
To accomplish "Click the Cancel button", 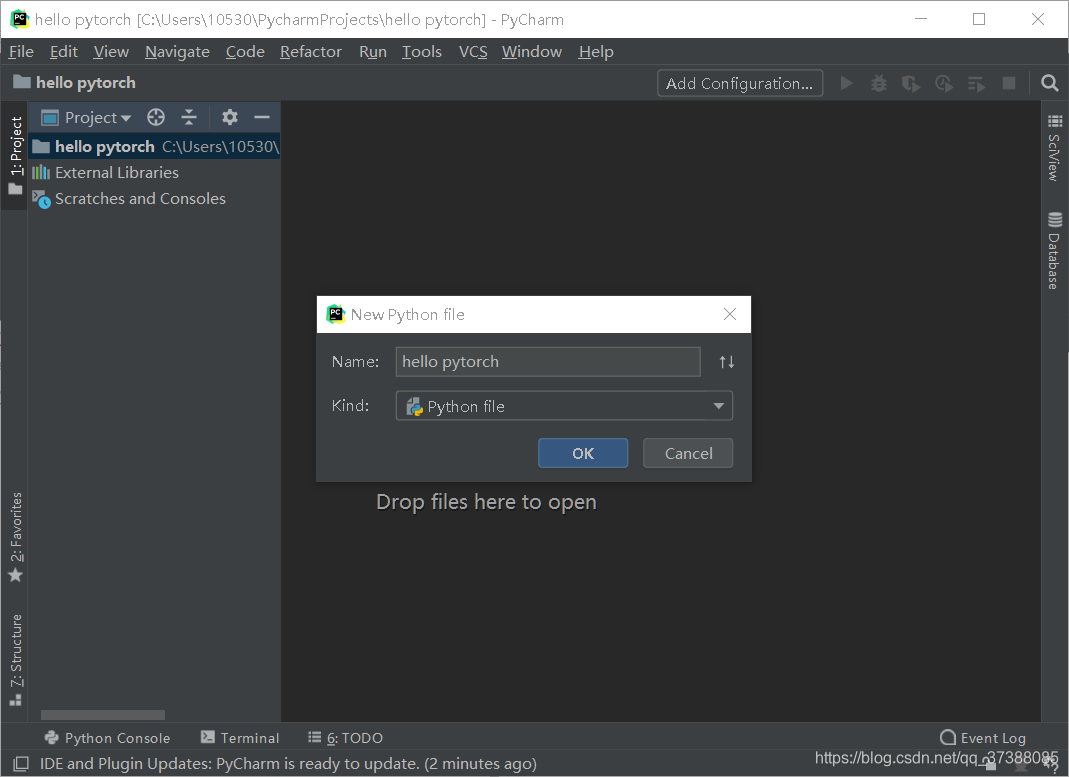I will pos(688,453).
